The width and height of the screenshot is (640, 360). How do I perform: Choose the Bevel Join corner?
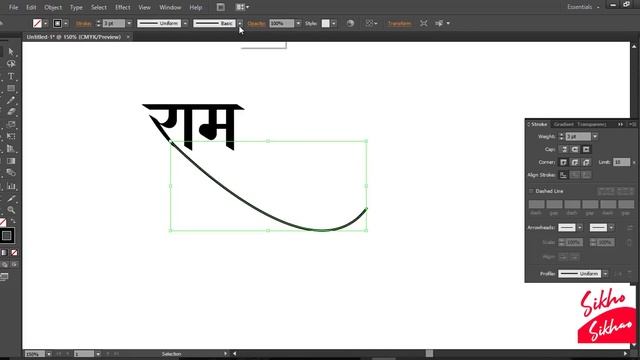(586, 162)
